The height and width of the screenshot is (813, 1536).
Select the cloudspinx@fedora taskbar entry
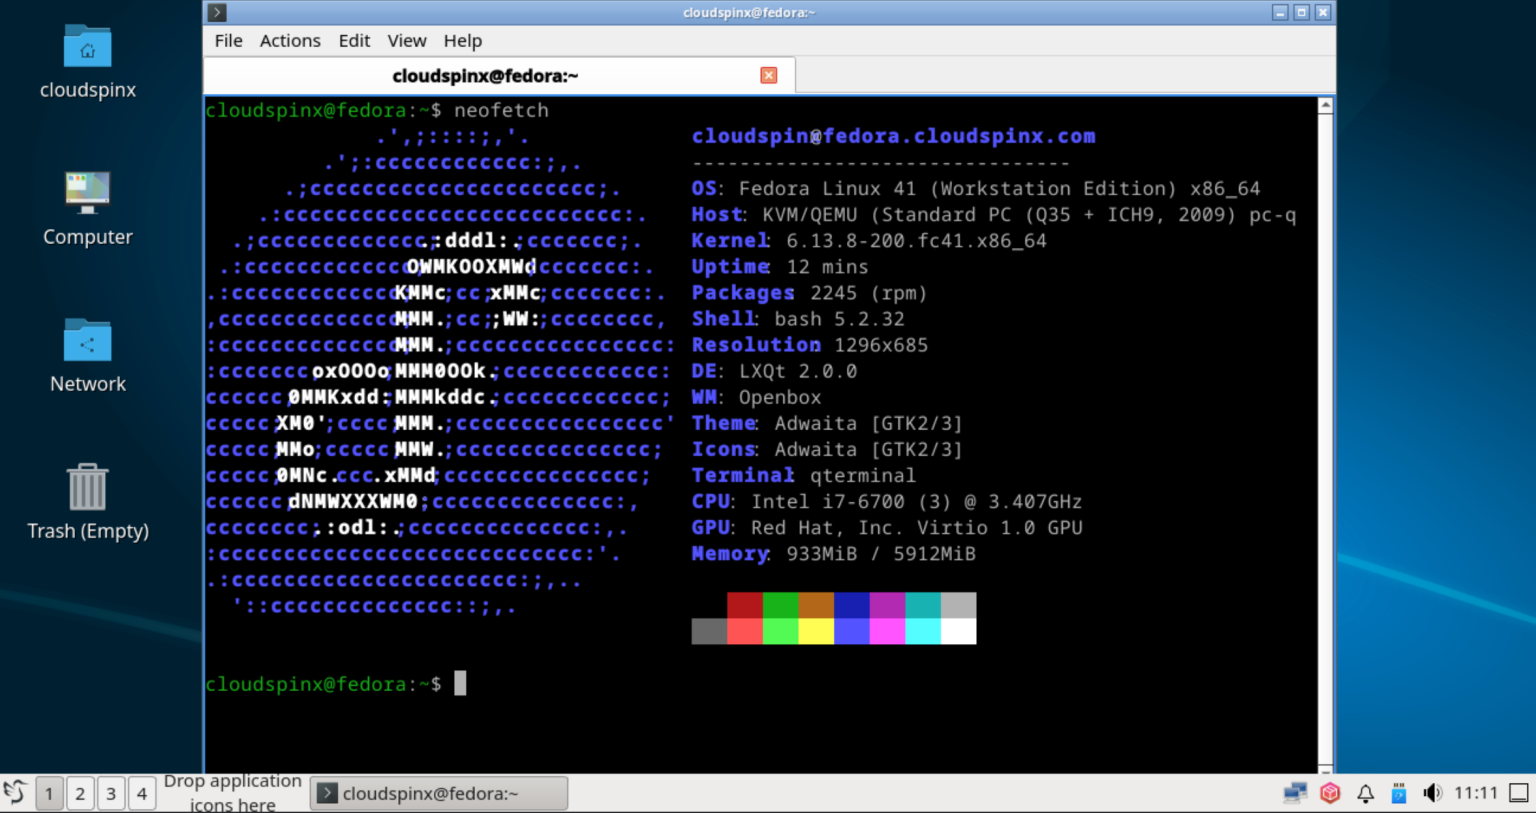point(438,793)
